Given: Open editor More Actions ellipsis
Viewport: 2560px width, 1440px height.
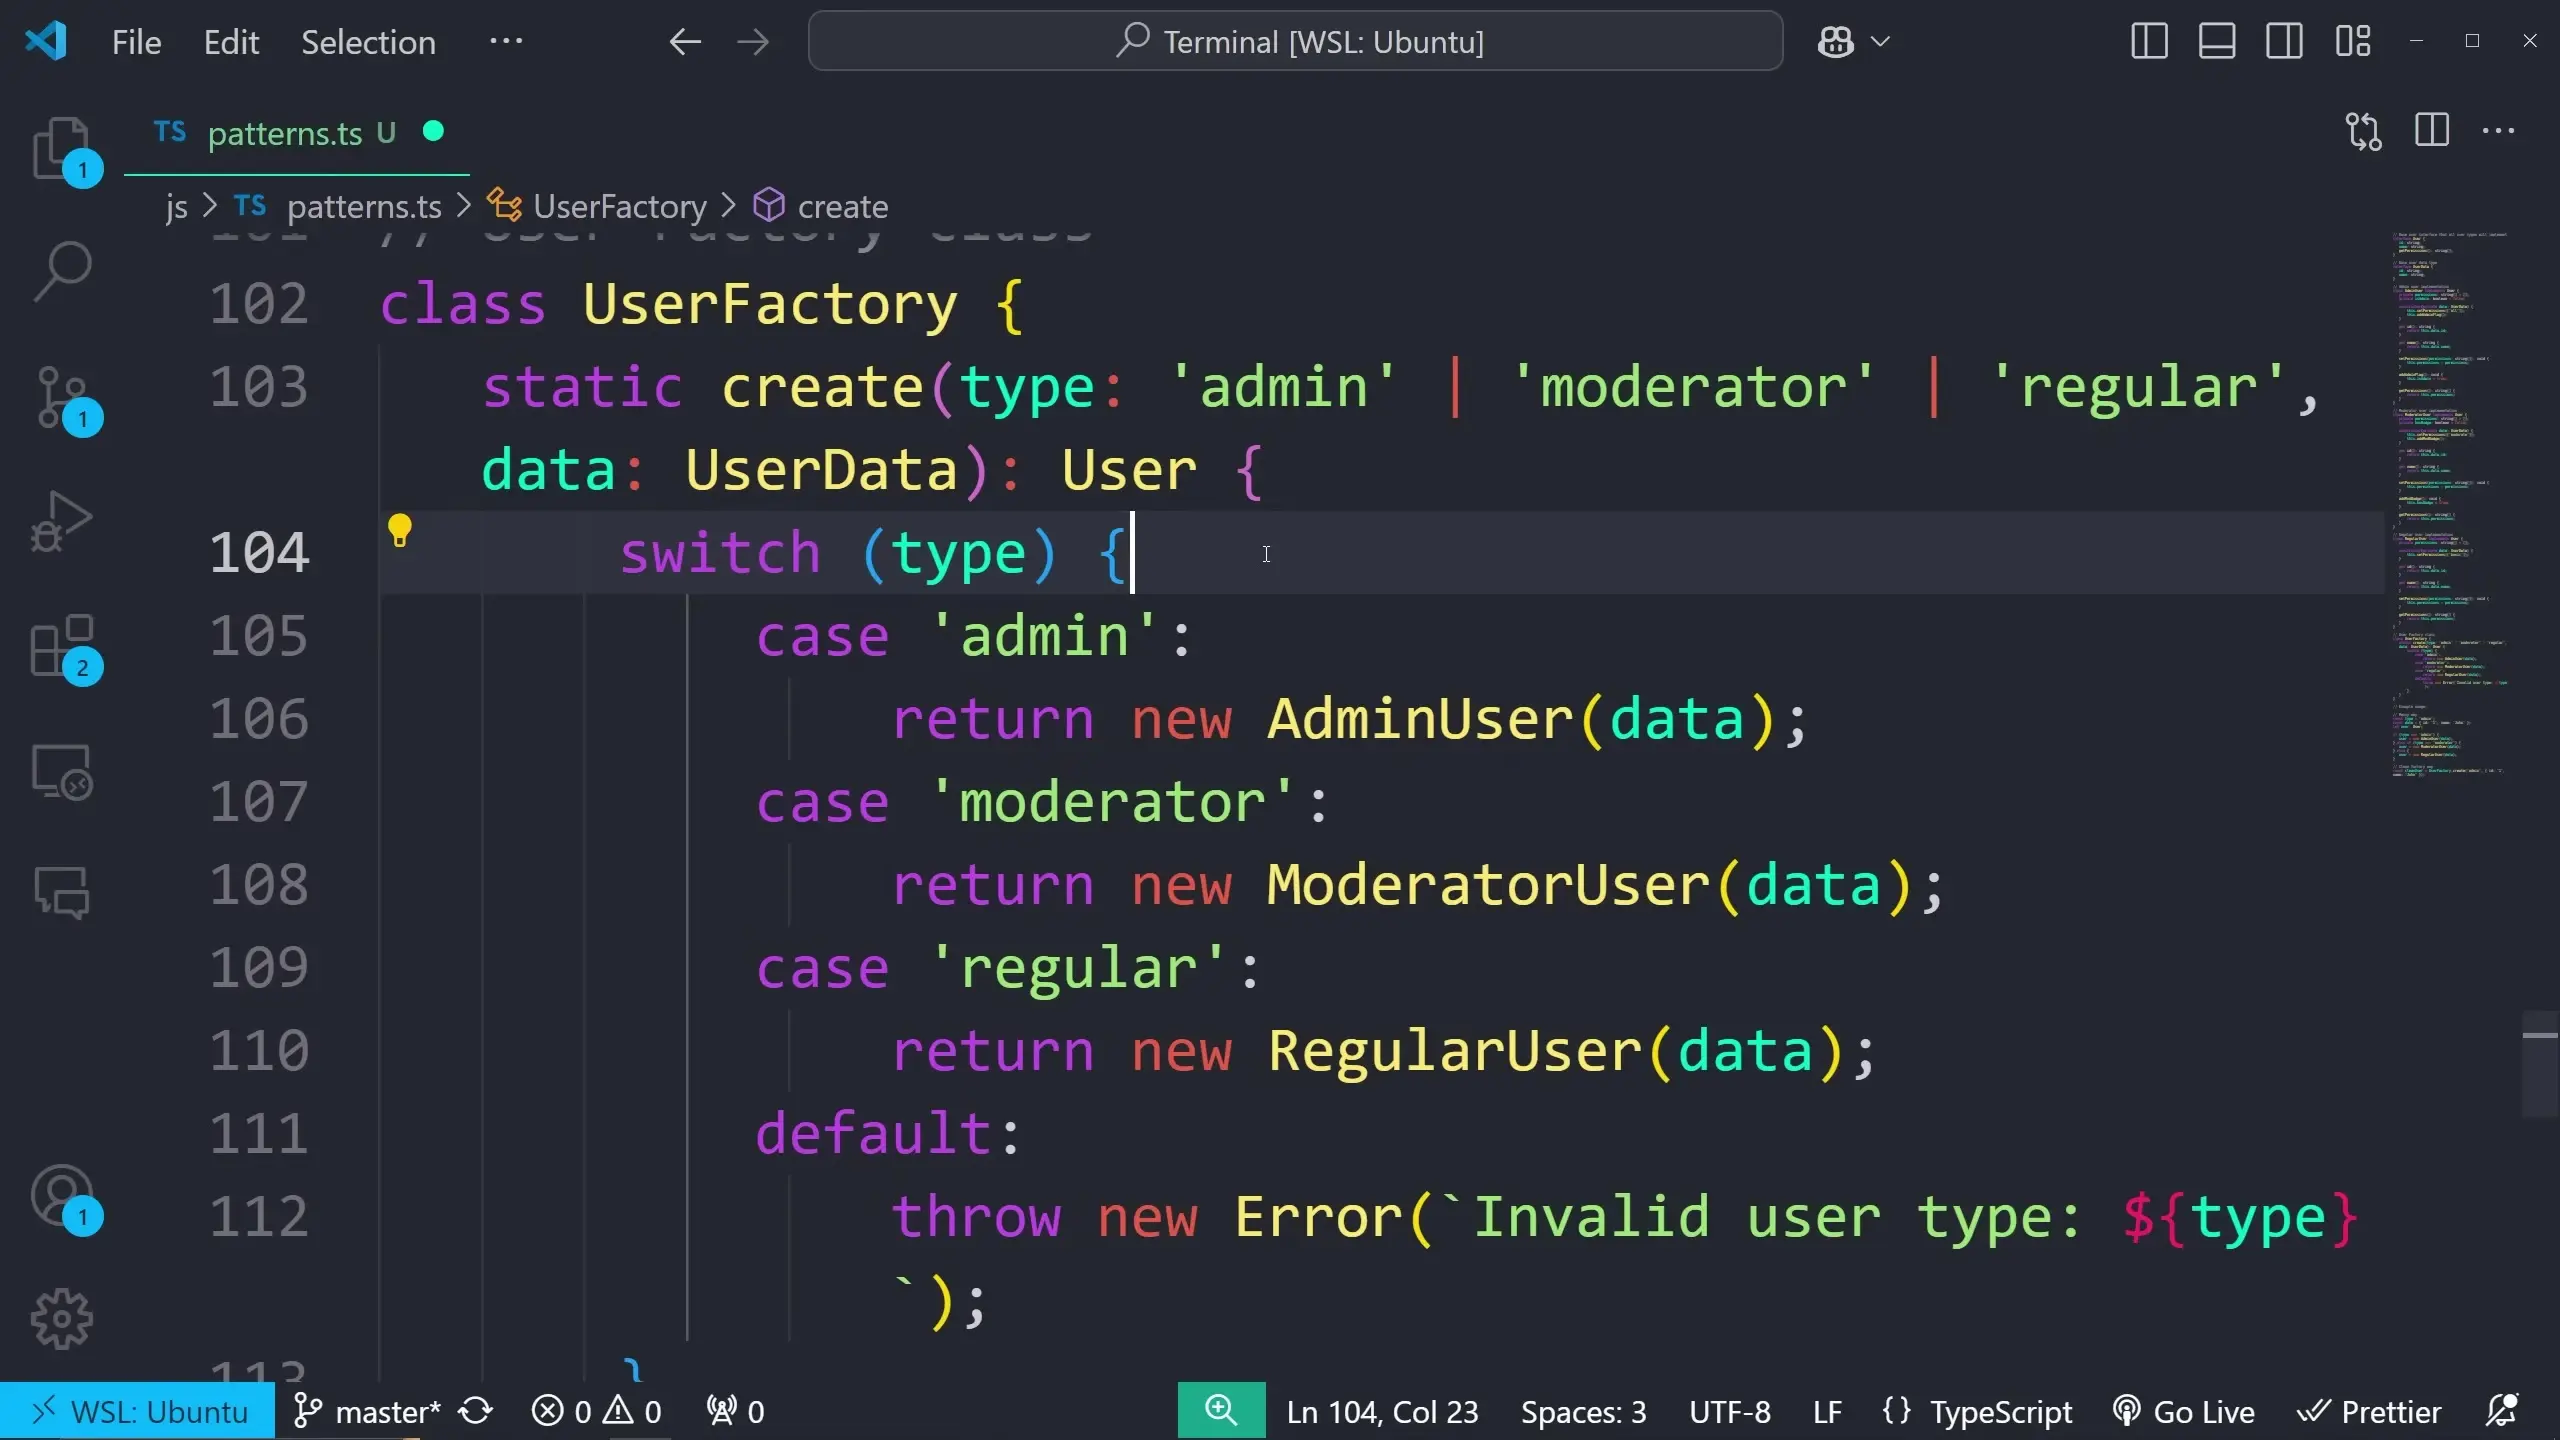Looking at the screenshot, I should click(2499, 131).
